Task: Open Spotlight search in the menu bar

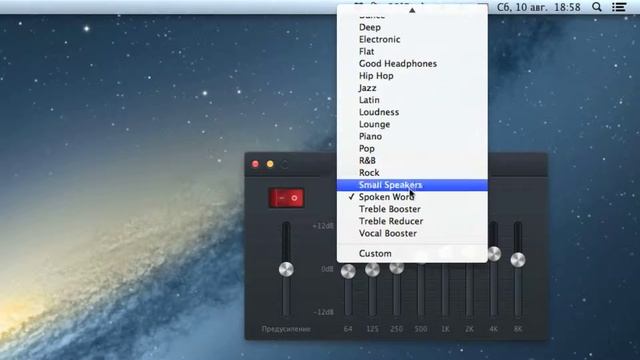Action: pos(597,7)
